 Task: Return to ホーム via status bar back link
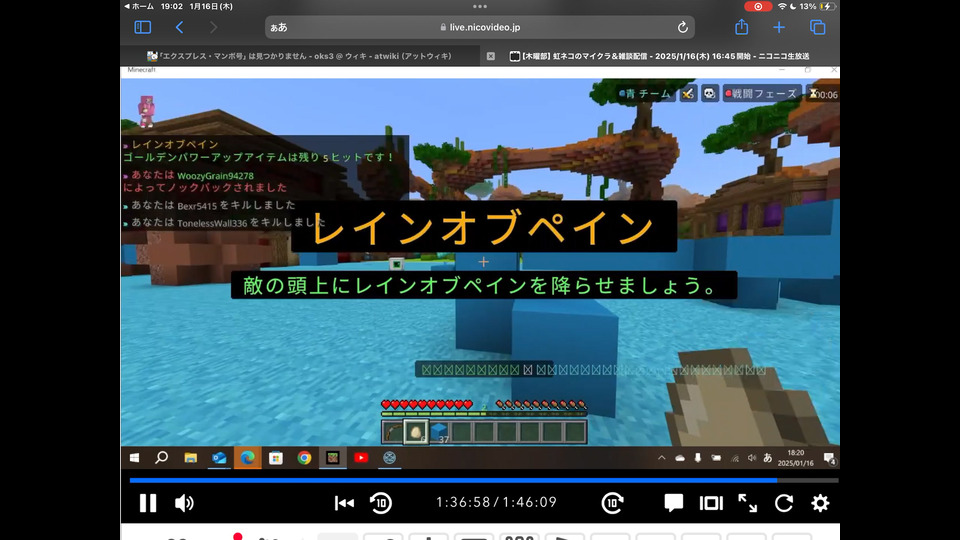[x=139, y=6]
